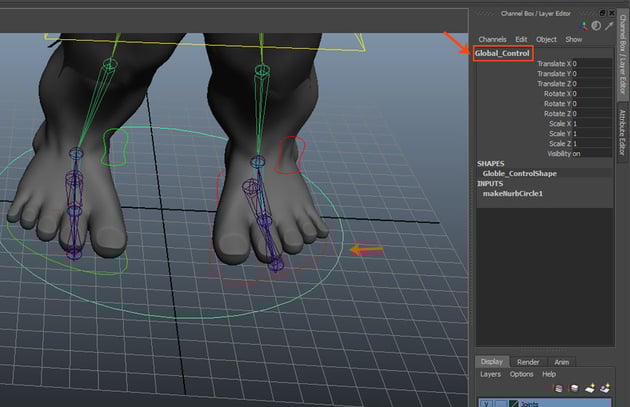Create new layer from selected objects
The width and height of the screenshot is (630, 407).
603,388
